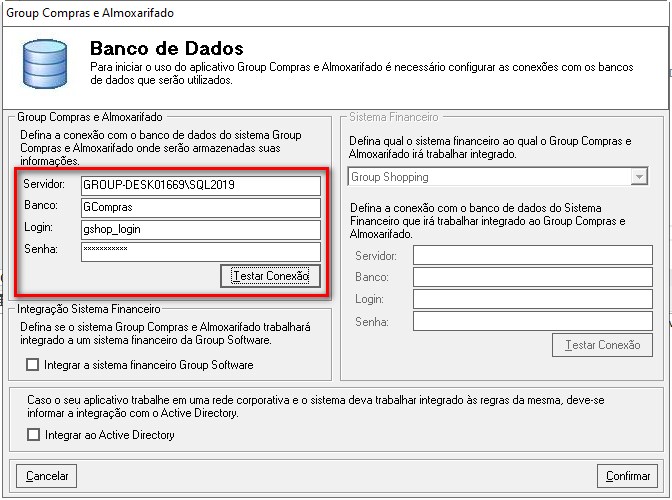Click the Login field with gshop_login
This screenshot has height=500, width=672.
click(x=201, y=230)
